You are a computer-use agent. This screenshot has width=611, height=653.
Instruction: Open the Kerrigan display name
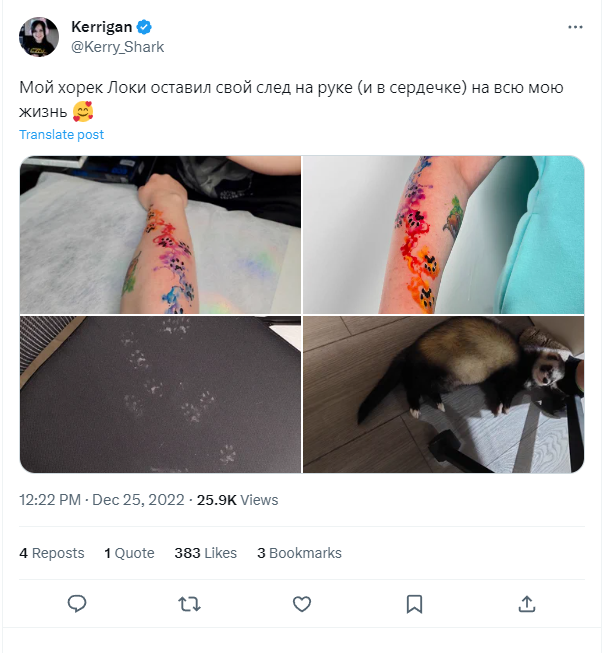pyautogui.click(x=101, y=27)
